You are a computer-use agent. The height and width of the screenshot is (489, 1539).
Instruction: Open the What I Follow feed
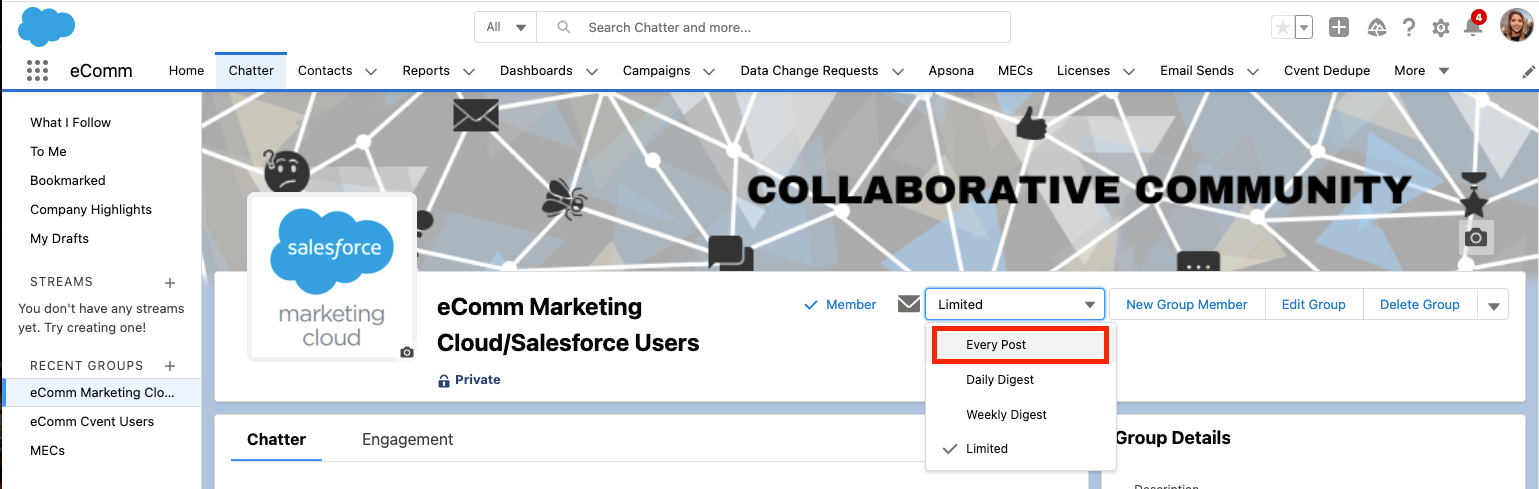tap(70, 122)
